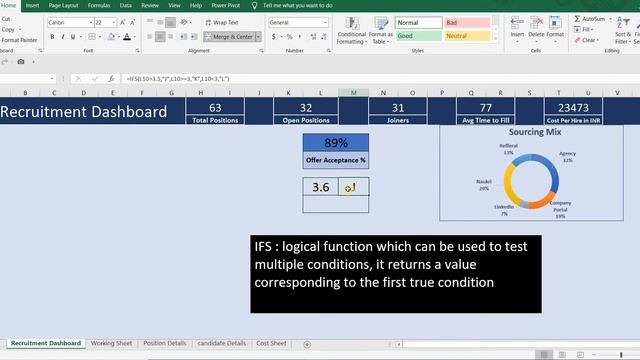
Task: Apply percent style
Action: pos(289,37)
